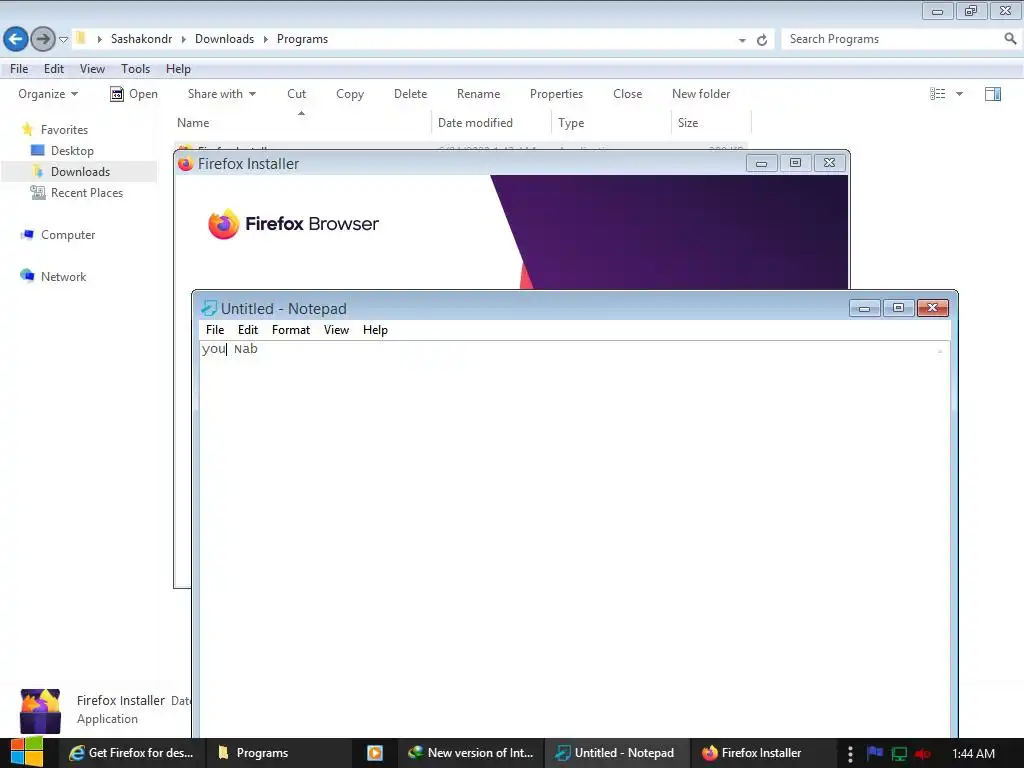The image size is (1024, 768).
Task: Open the Start menu
Action: tap(26, 752)
